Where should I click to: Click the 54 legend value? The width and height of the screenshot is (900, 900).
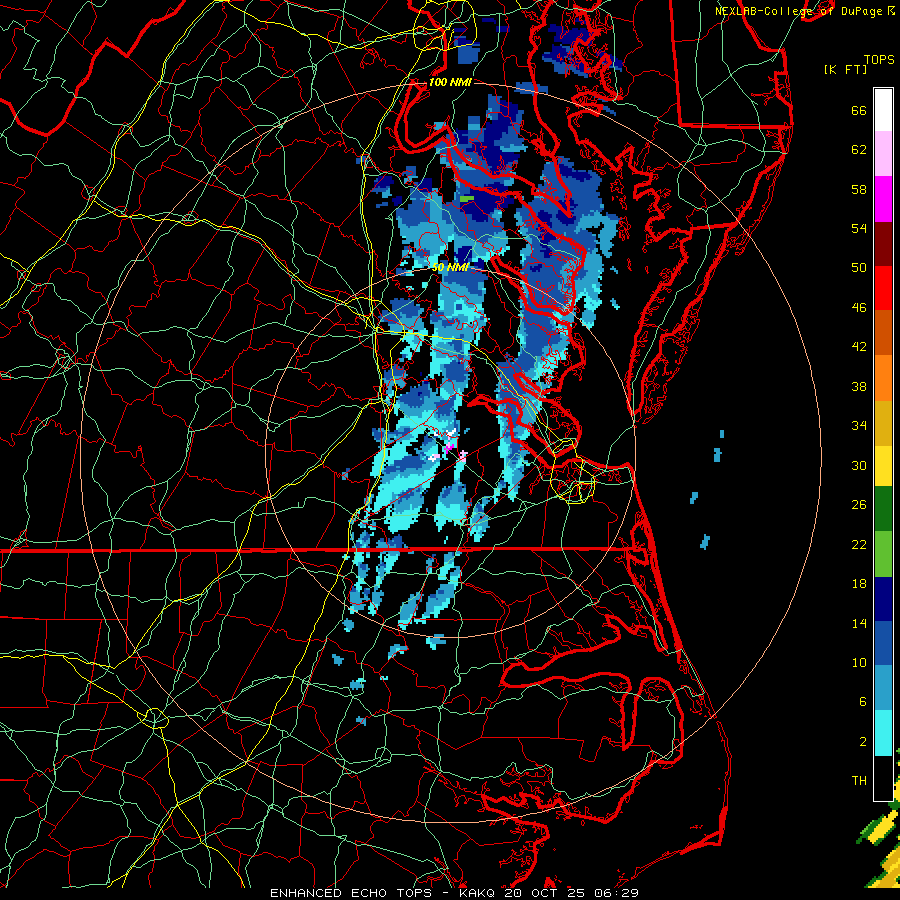[859, 228]
